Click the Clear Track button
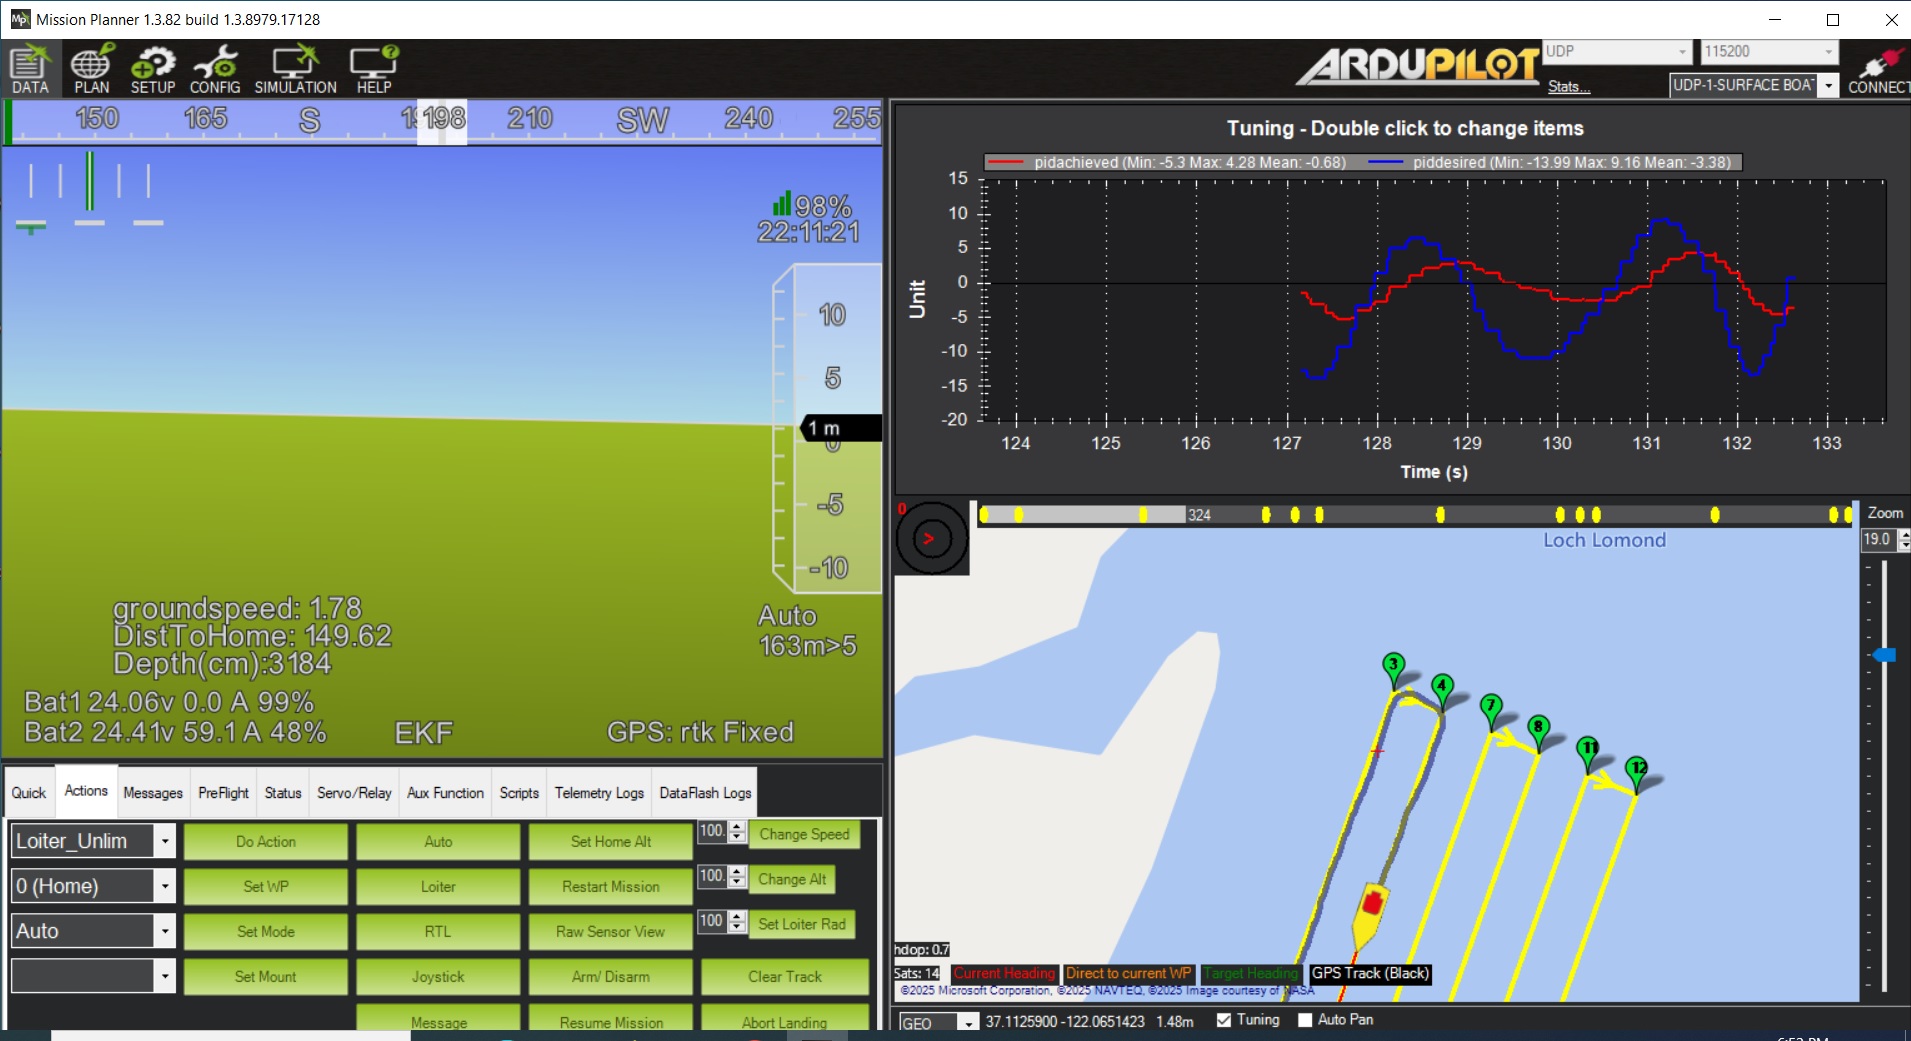The height and width of the screenshot is (1041, 1911). (785, 977)
